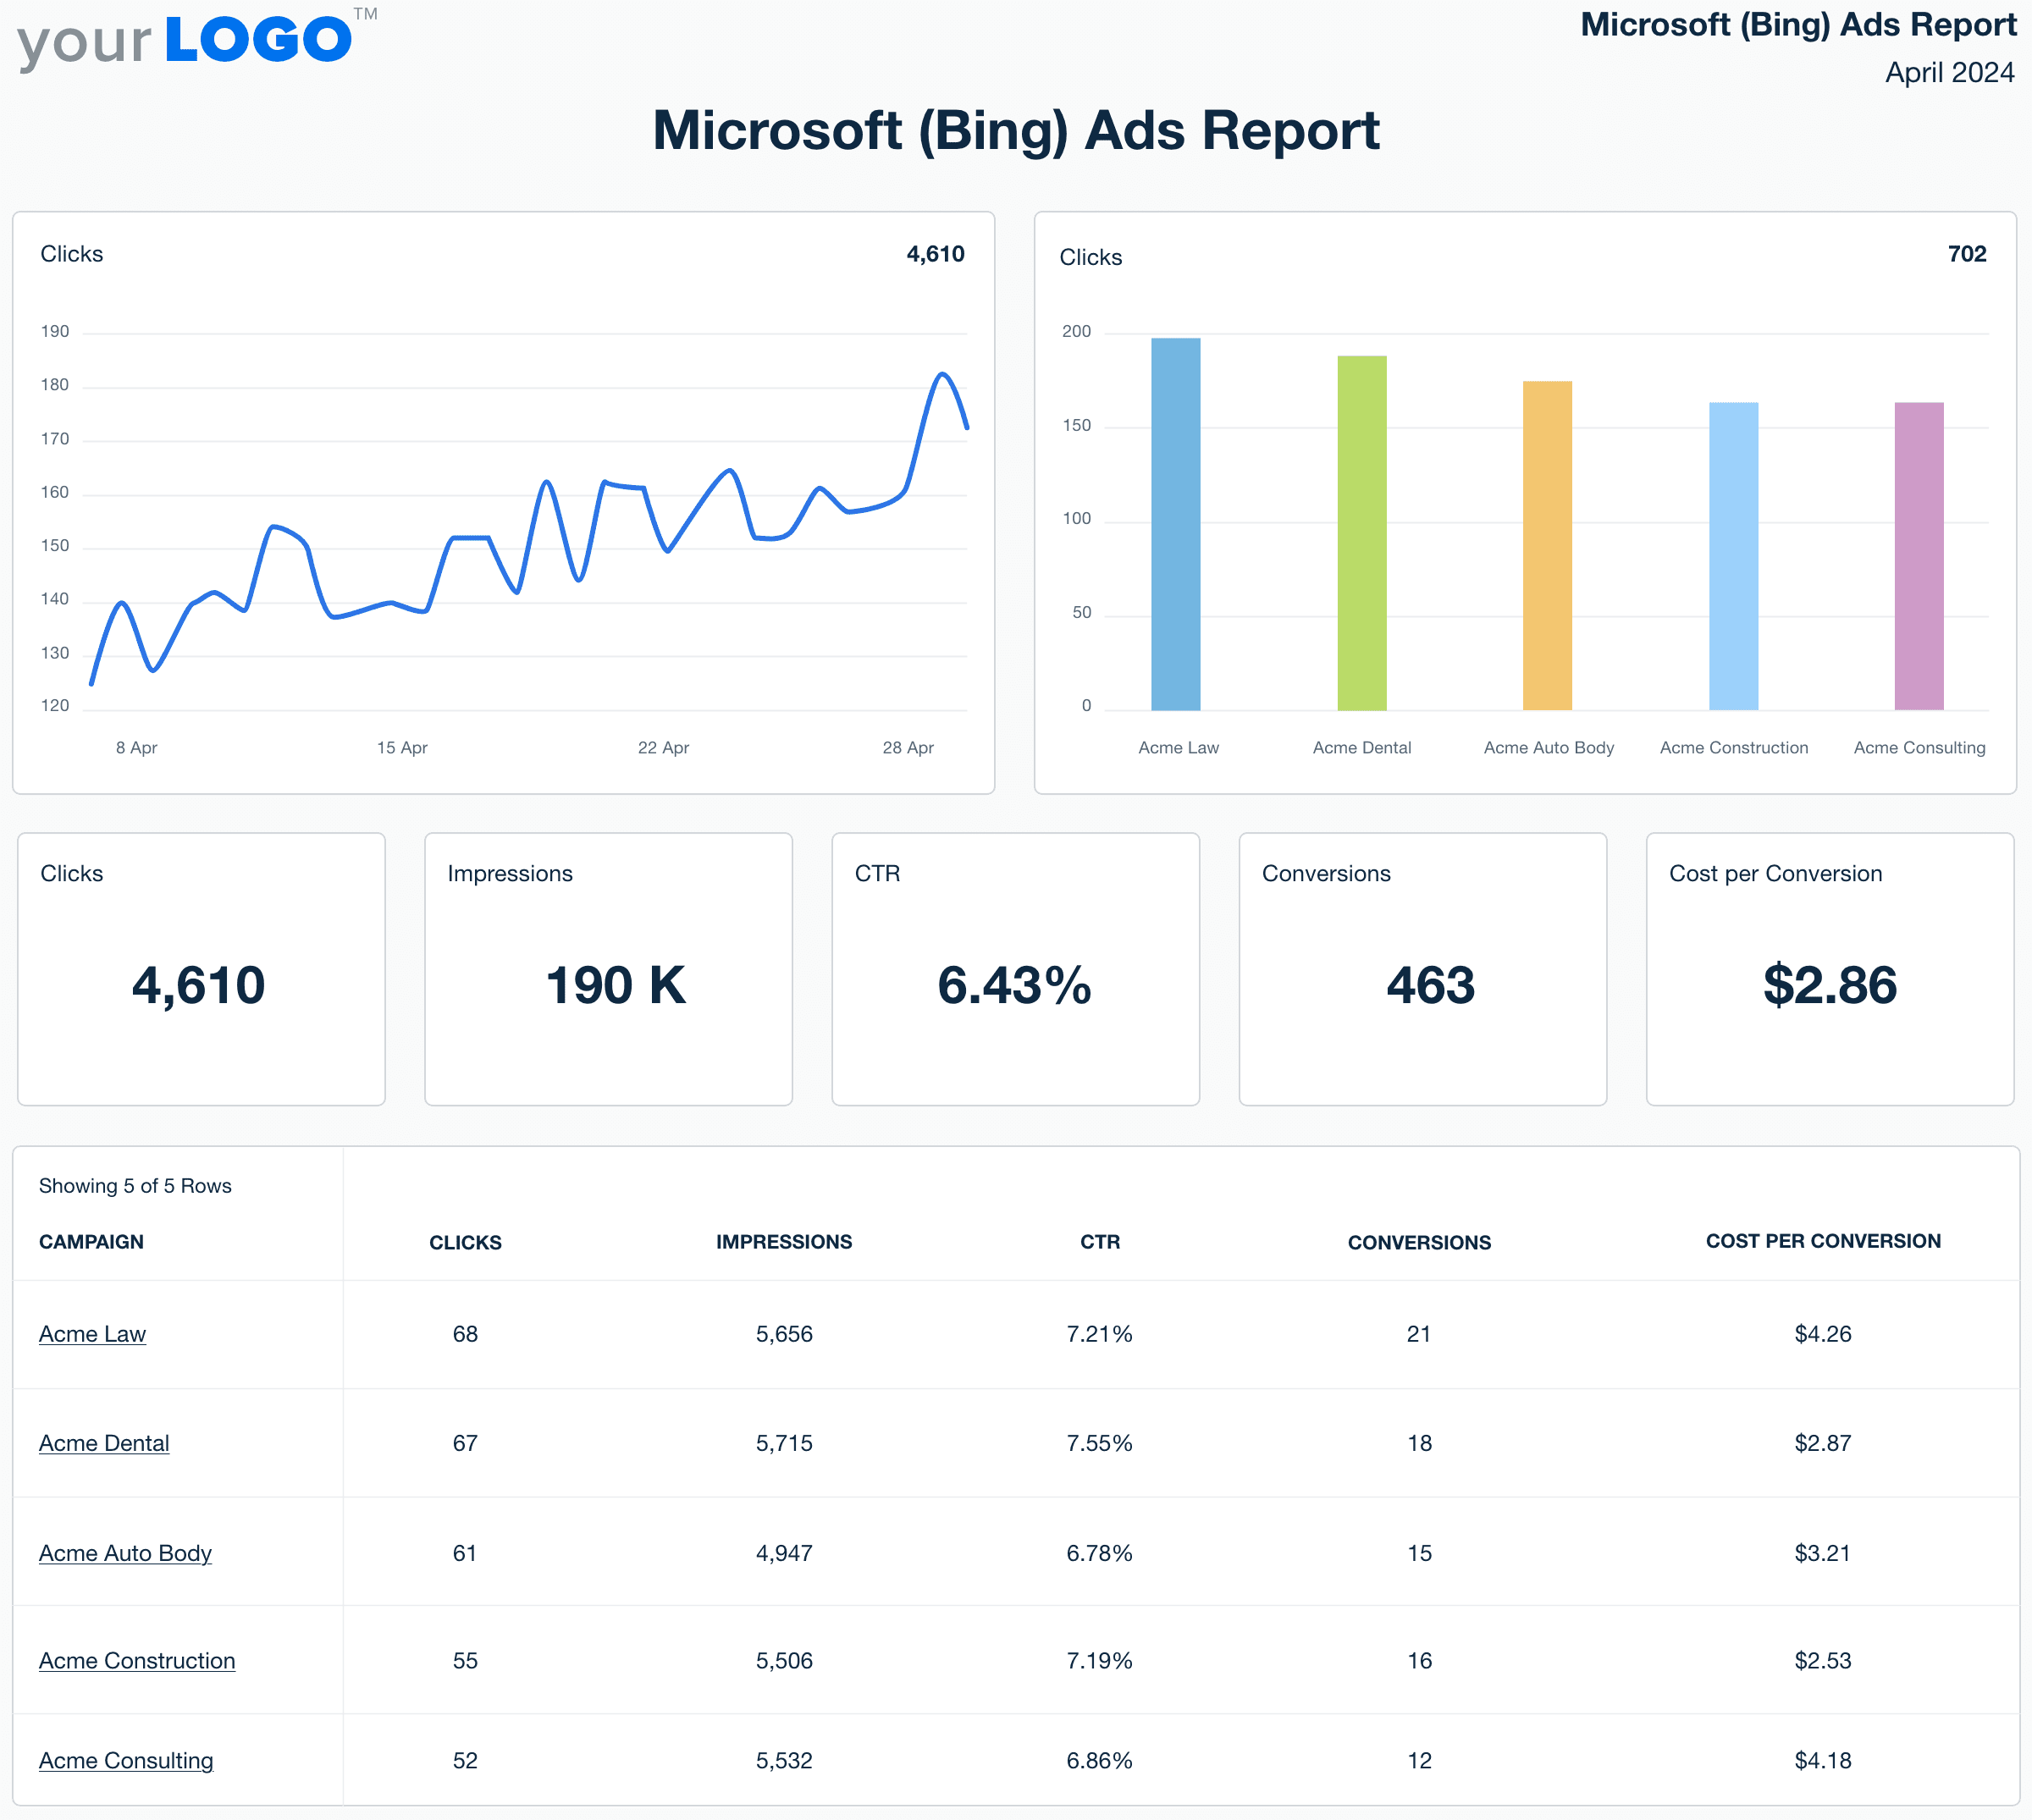The image size is (2032, 1820).
Task: Select the blue Acme Law bar
Action: click(x=1177, y=520)
